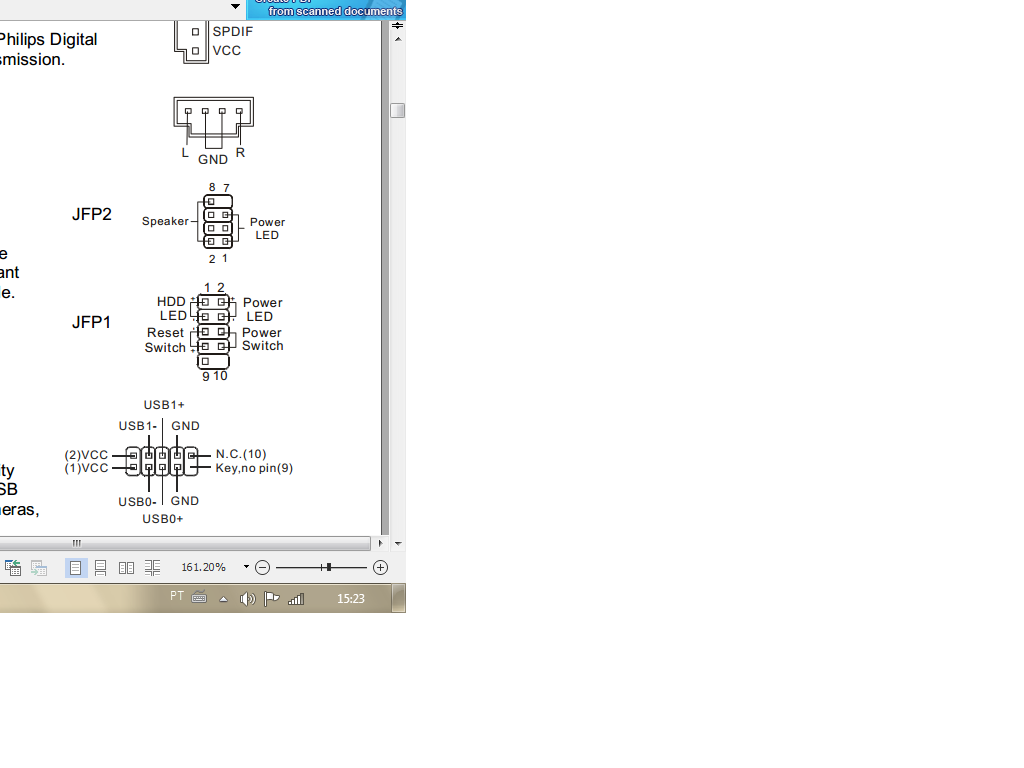This screenshot has width=1024, height=768.
Task: Click the N.C.(10) label
Action: [241, 454]
